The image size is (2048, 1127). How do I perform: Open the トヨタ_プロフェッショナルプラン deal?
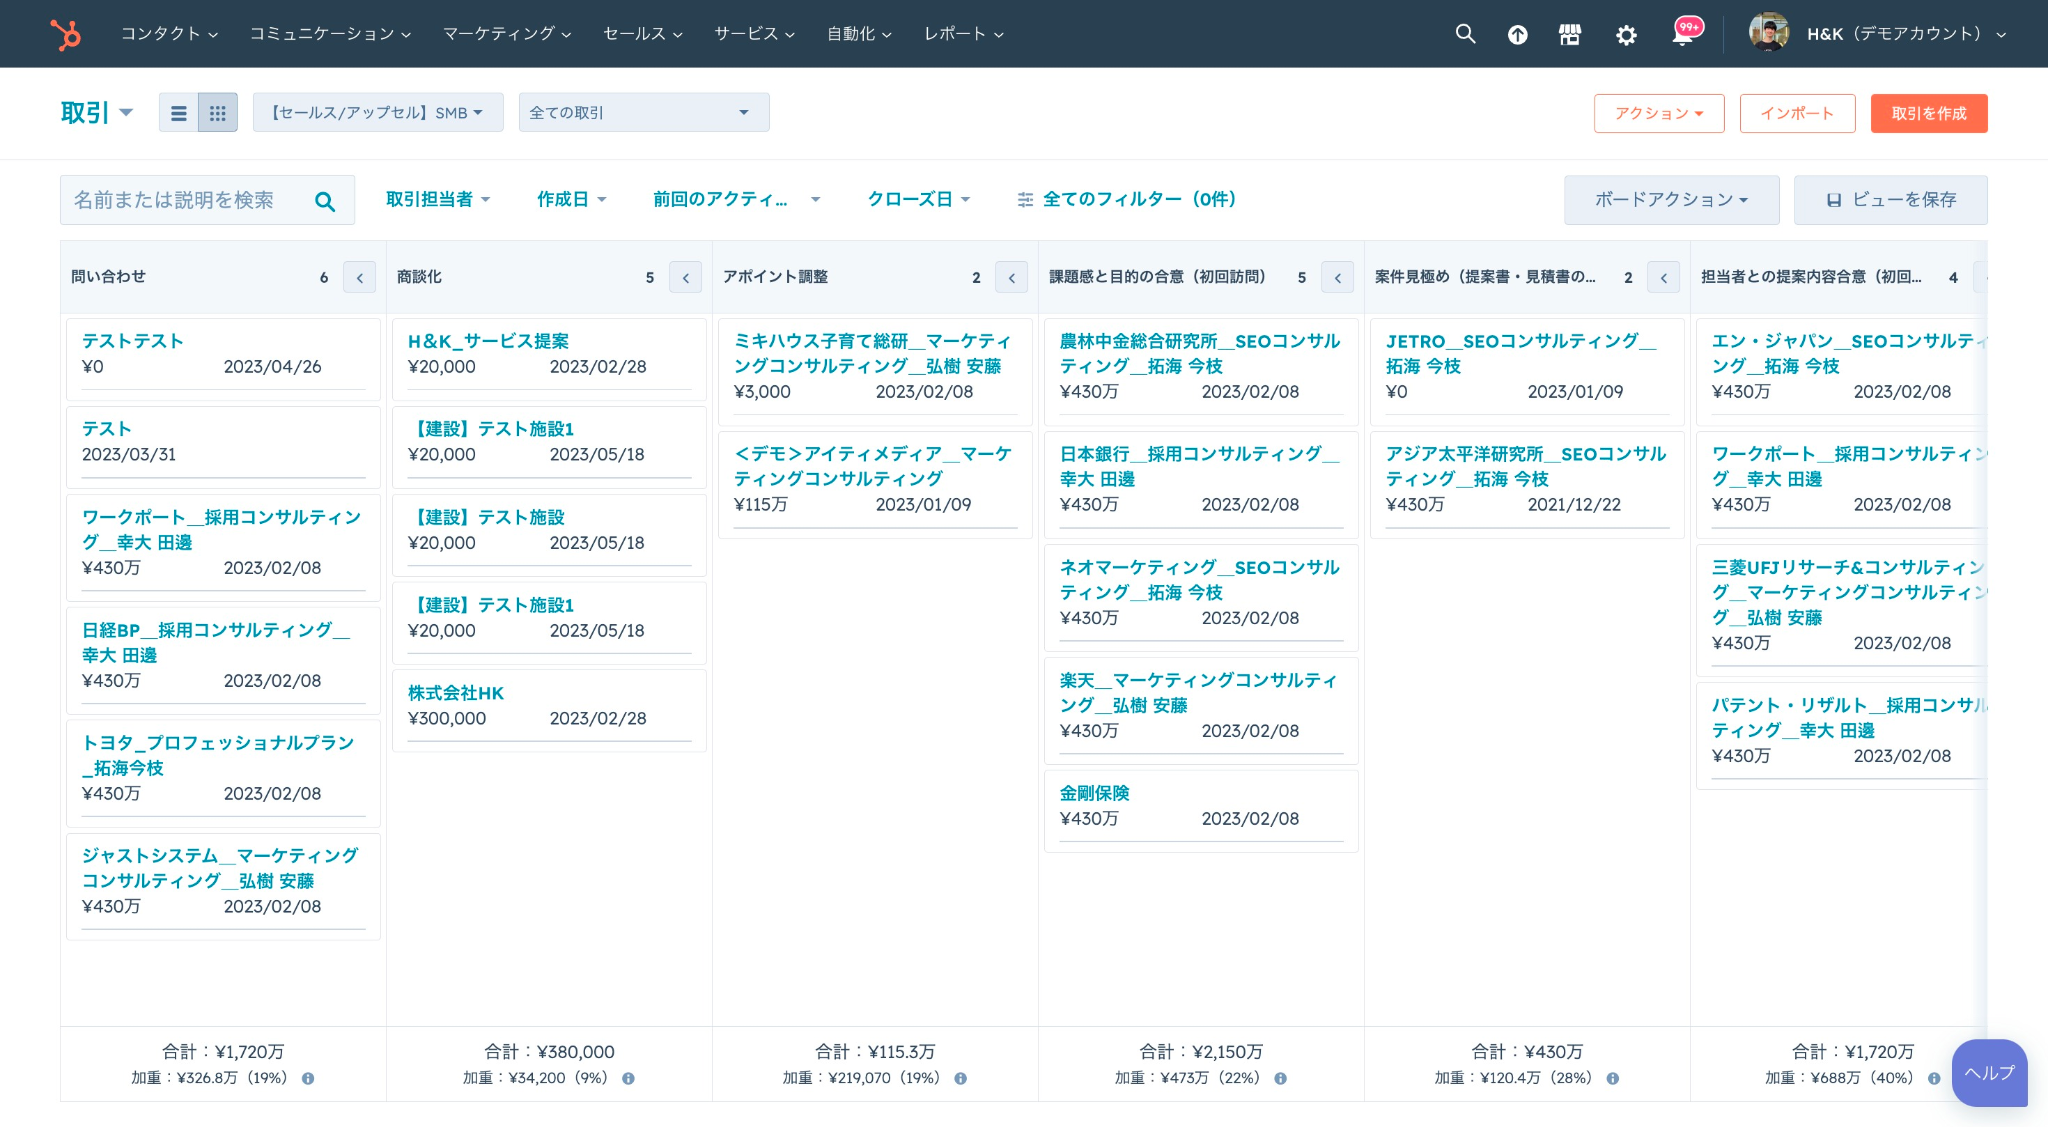point(218,756)
